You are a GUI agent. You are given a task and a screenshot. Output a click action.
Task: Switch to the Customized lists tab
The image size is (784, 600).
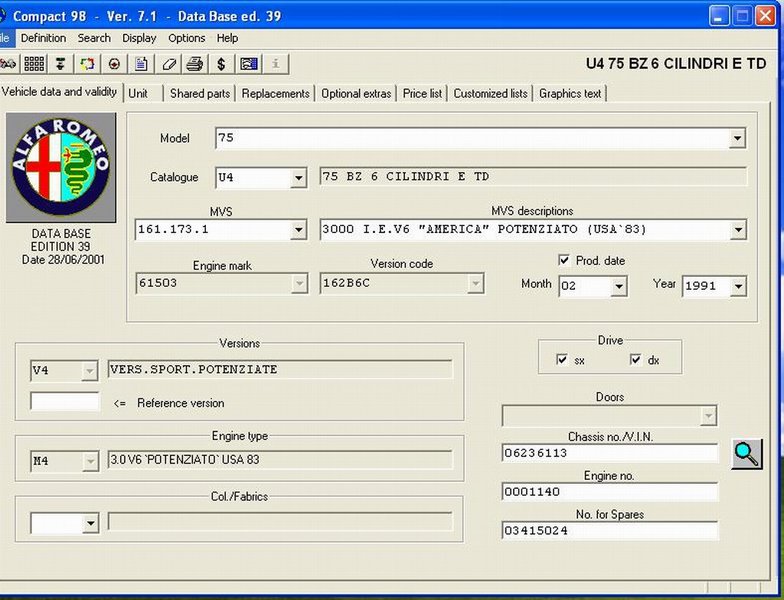click(490, 94)
